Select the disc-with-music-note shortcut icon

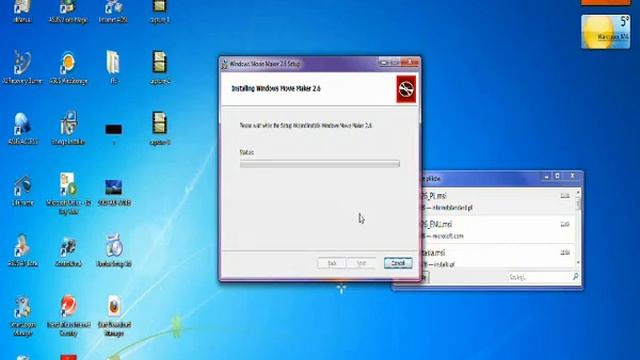(114, 251)
